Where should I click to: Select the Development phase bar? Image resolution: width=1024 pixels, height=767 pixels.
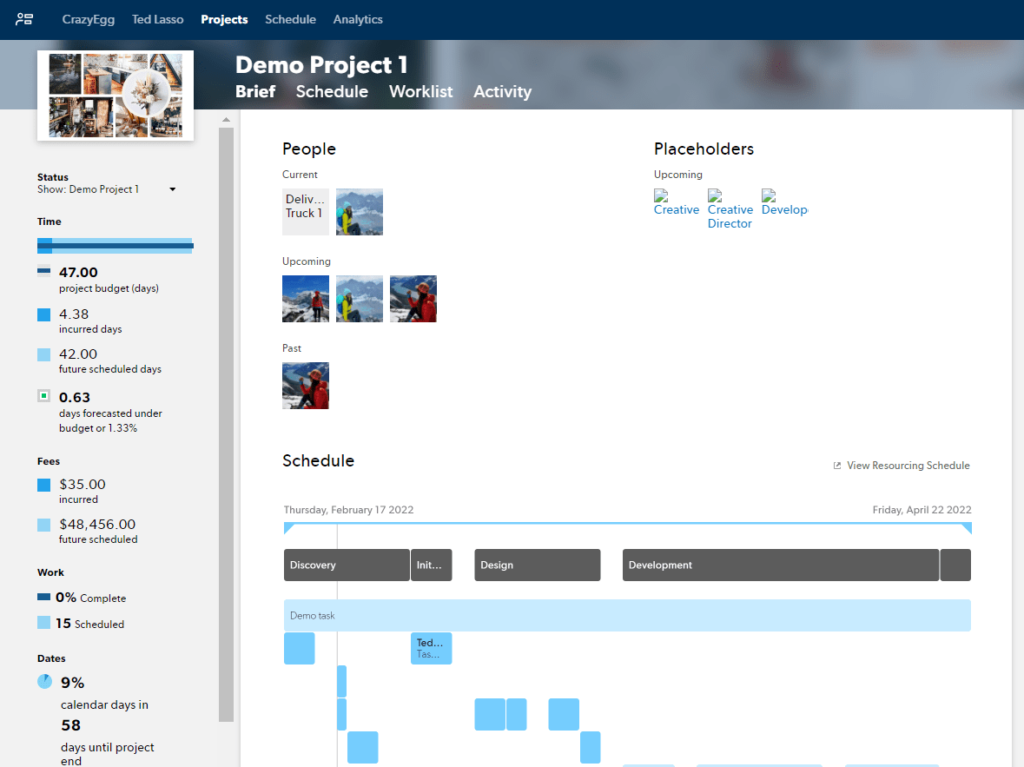(780, 565)
